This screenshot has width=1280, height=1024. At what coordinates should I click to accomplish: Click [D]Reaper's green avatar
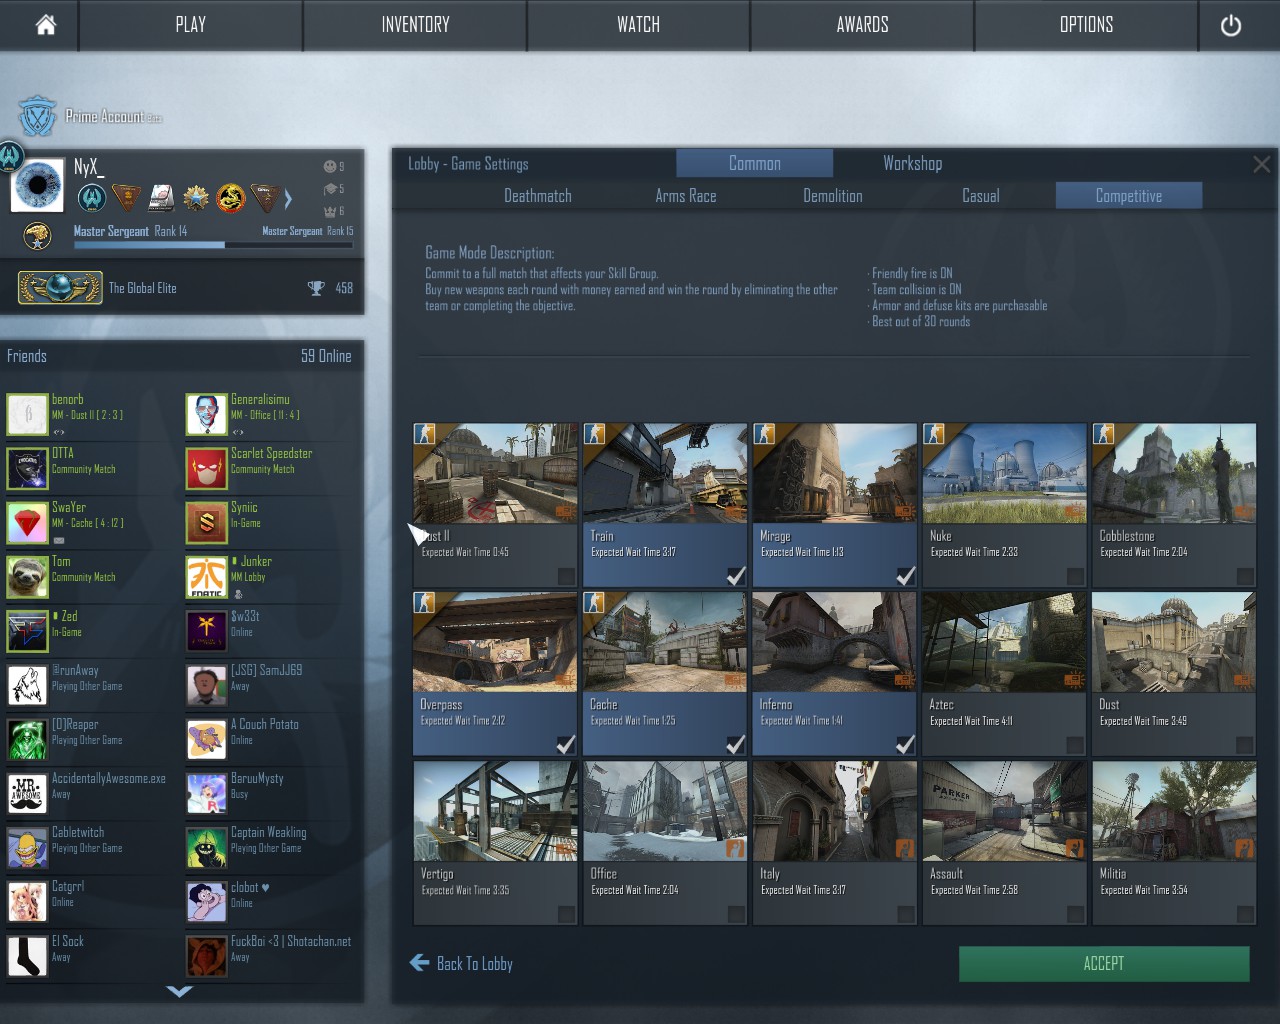[x=27, y=739]
